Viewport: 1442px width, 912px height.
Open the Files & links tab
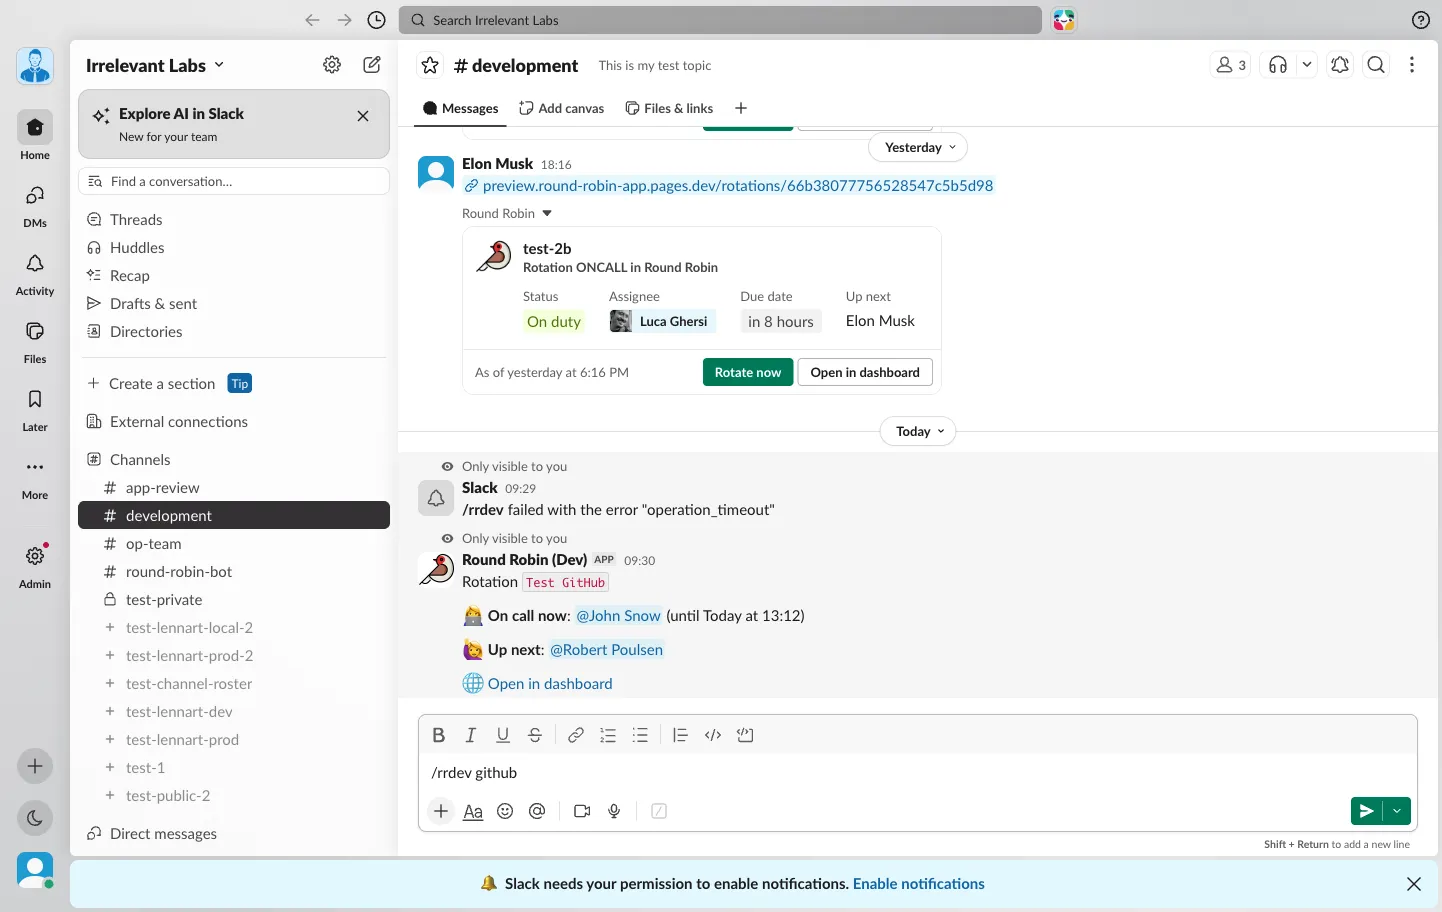point(669,108)
